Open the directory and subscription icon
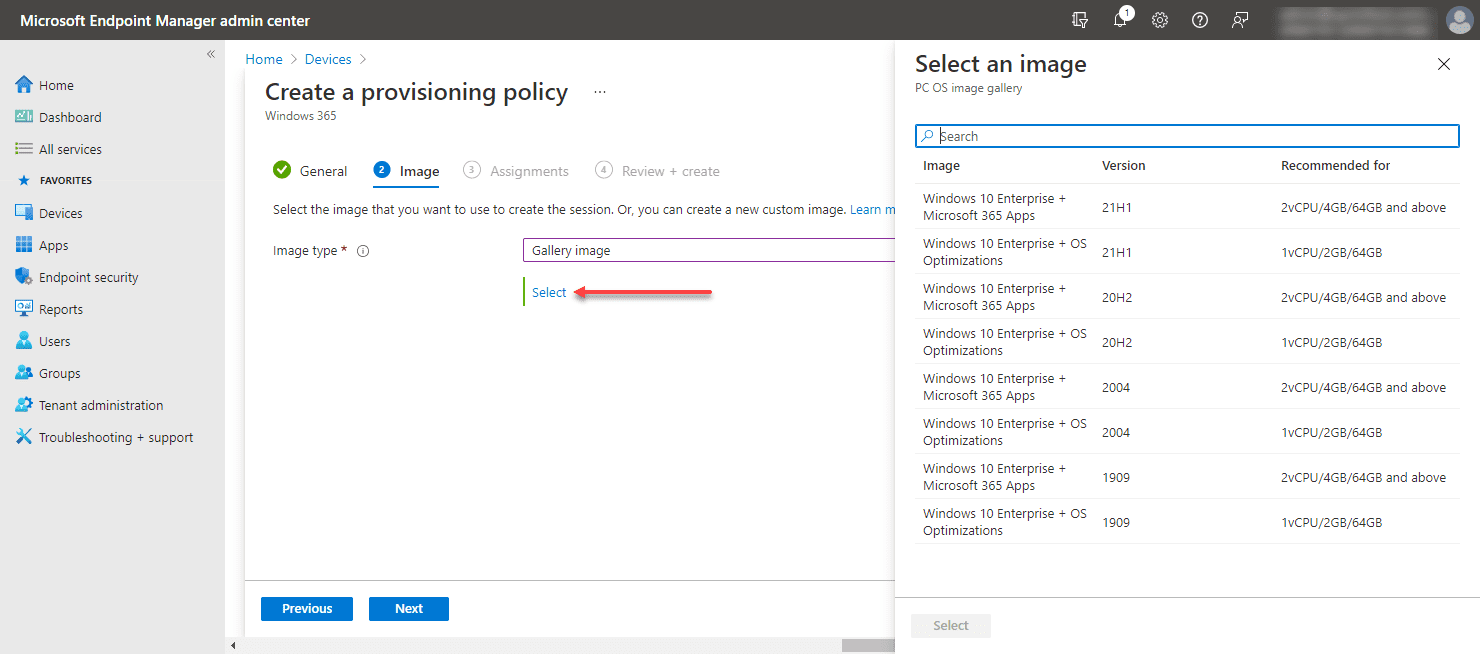This screenshot has width=1480, height=654. pos(1080,20)
